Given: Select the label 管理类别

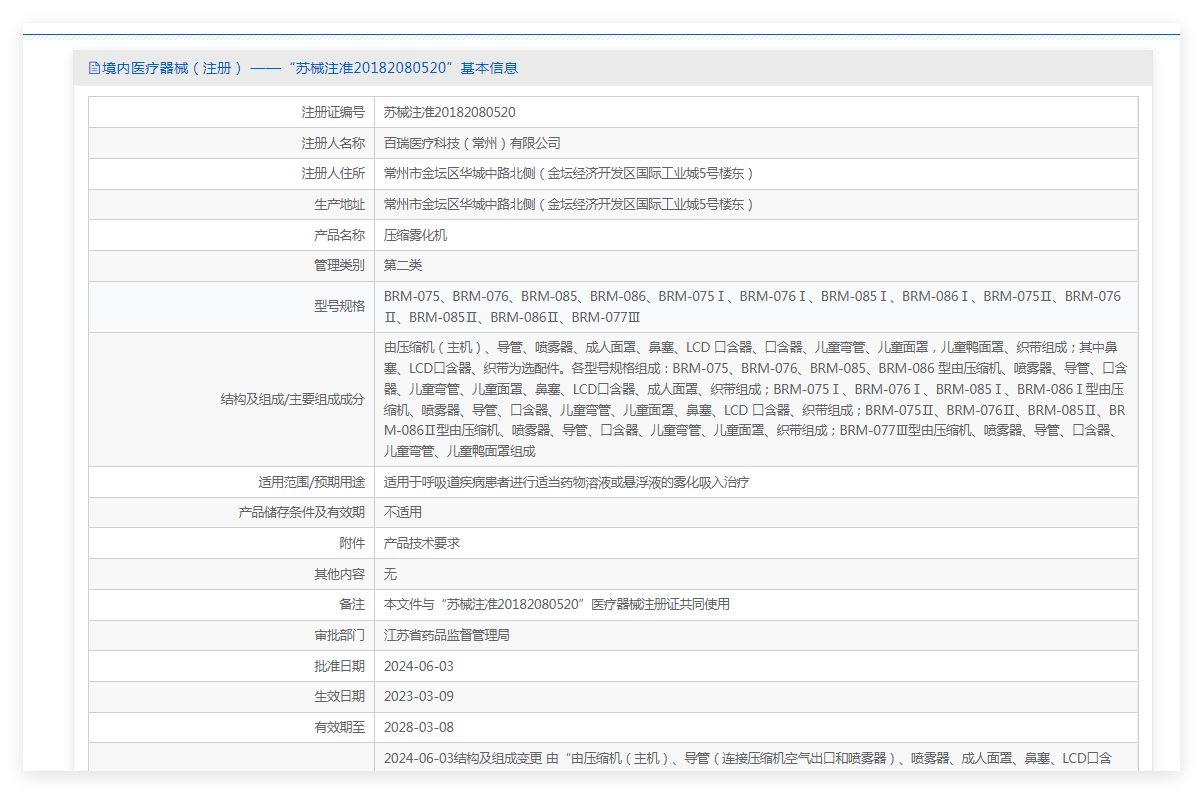Looking at the screenshot, I should click(339, 266).
